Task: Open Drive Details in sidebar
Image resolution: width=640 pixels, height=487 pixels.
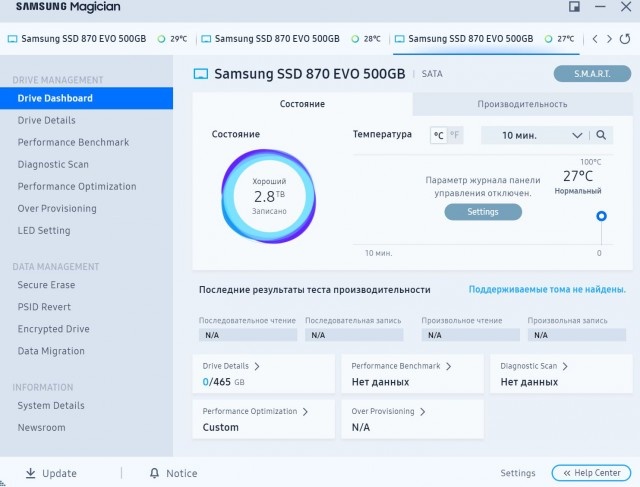Action: click(x=87, y=120)
